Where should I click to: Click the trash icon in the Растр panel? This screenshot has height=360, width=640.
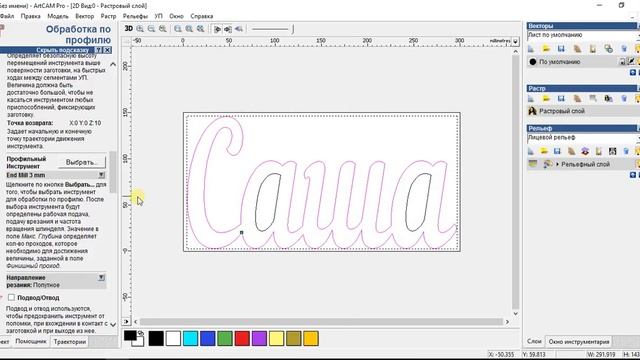pyautogui.click(x=624, y=98)
